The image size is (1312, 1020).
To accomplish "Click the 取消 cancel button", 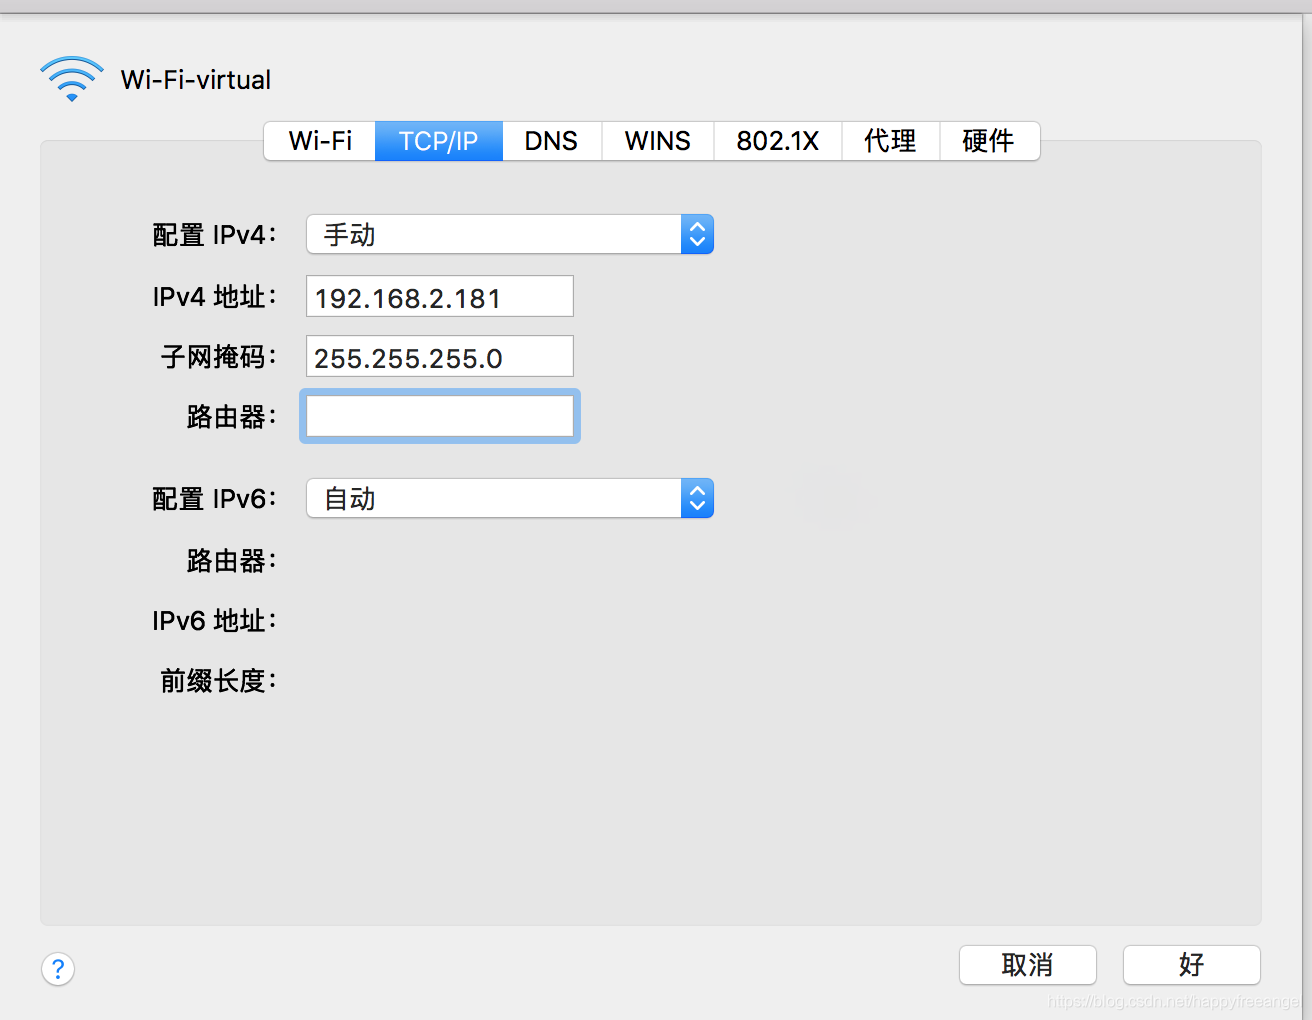I will (1028, 965).
